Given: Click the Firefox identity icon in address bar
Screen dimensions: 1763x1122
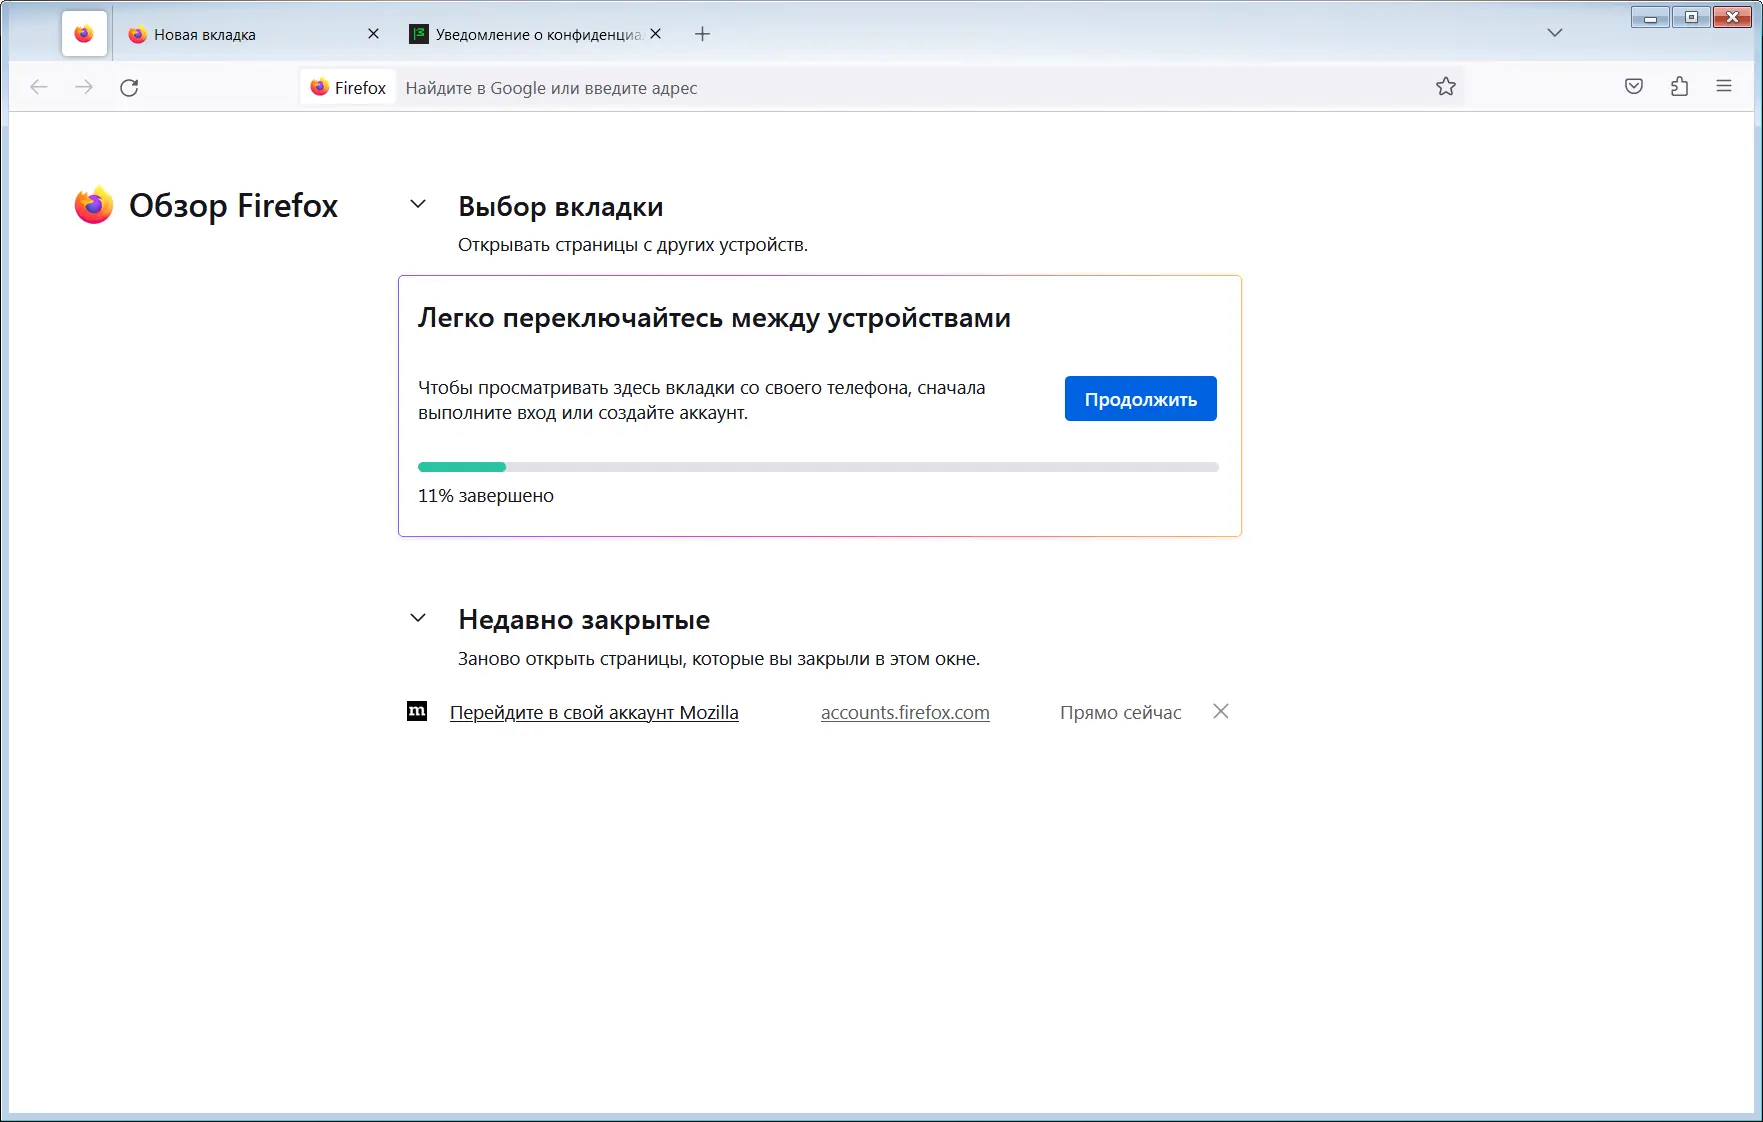Looking at the screenshot, I should tap(320, 87).
